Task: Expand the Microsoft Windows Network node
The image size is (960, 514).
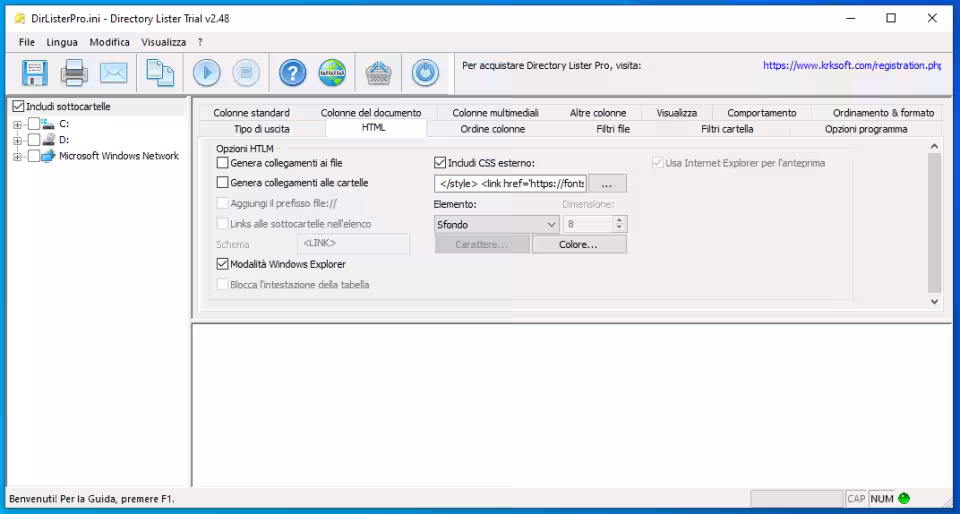Action: click(x=17, y=156)
